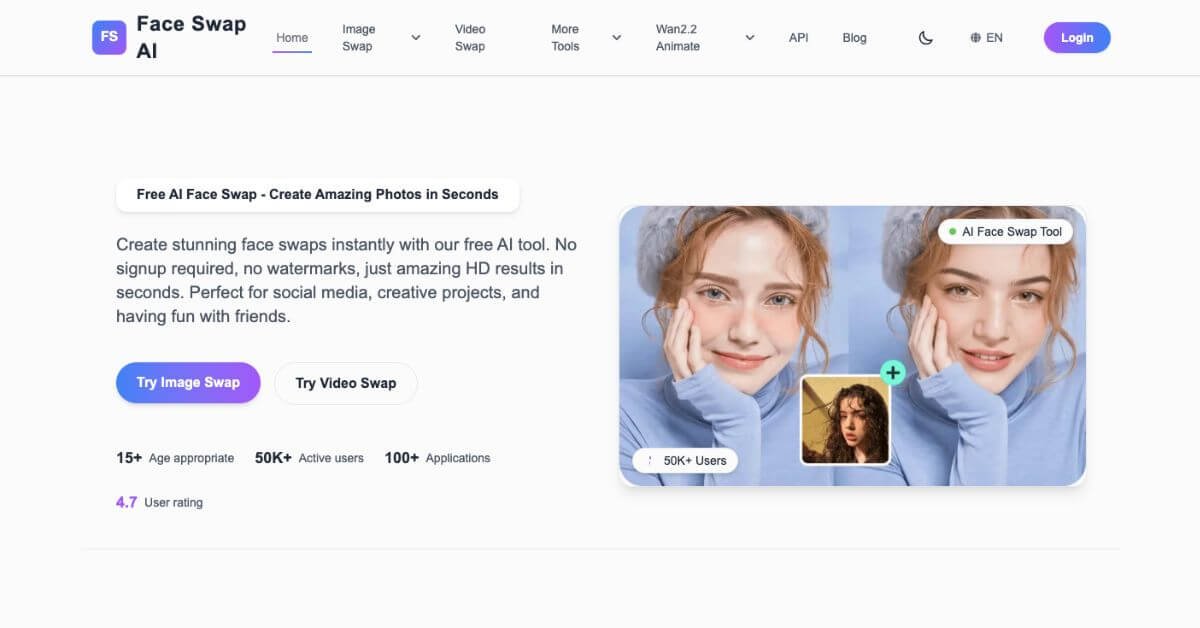Click the green status dot on the badge
This screenshot has width=1200, height=628.
(x=951, y=231)
